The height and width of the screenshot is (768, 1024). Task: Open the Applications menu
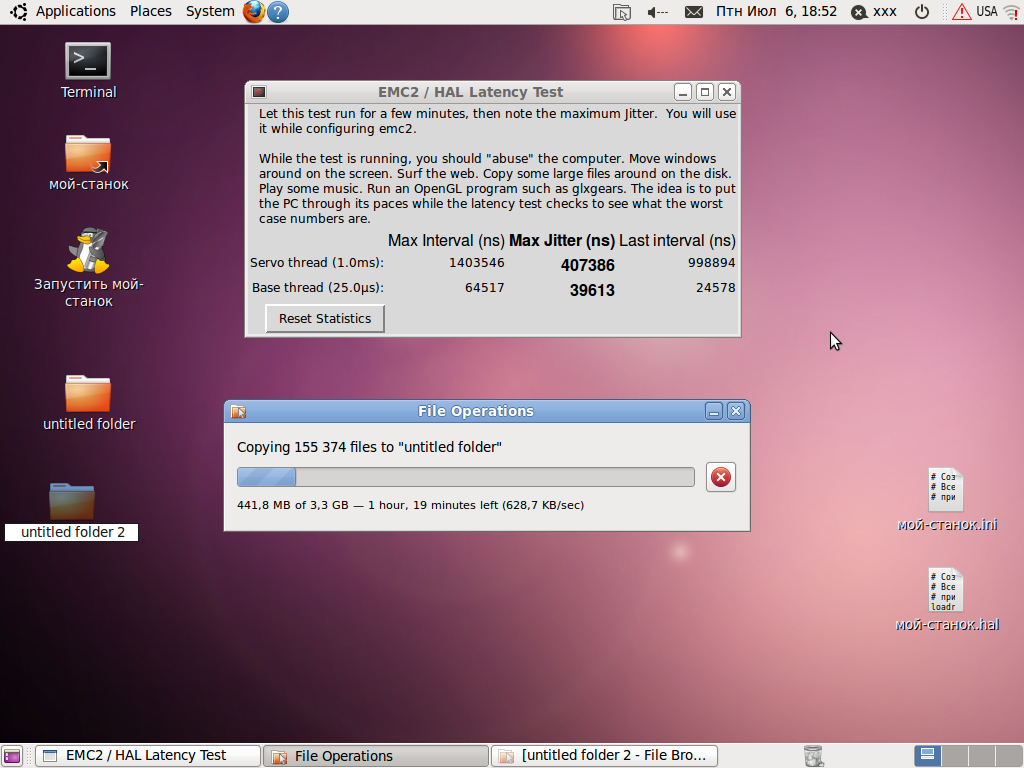click(x=75, y=11)
